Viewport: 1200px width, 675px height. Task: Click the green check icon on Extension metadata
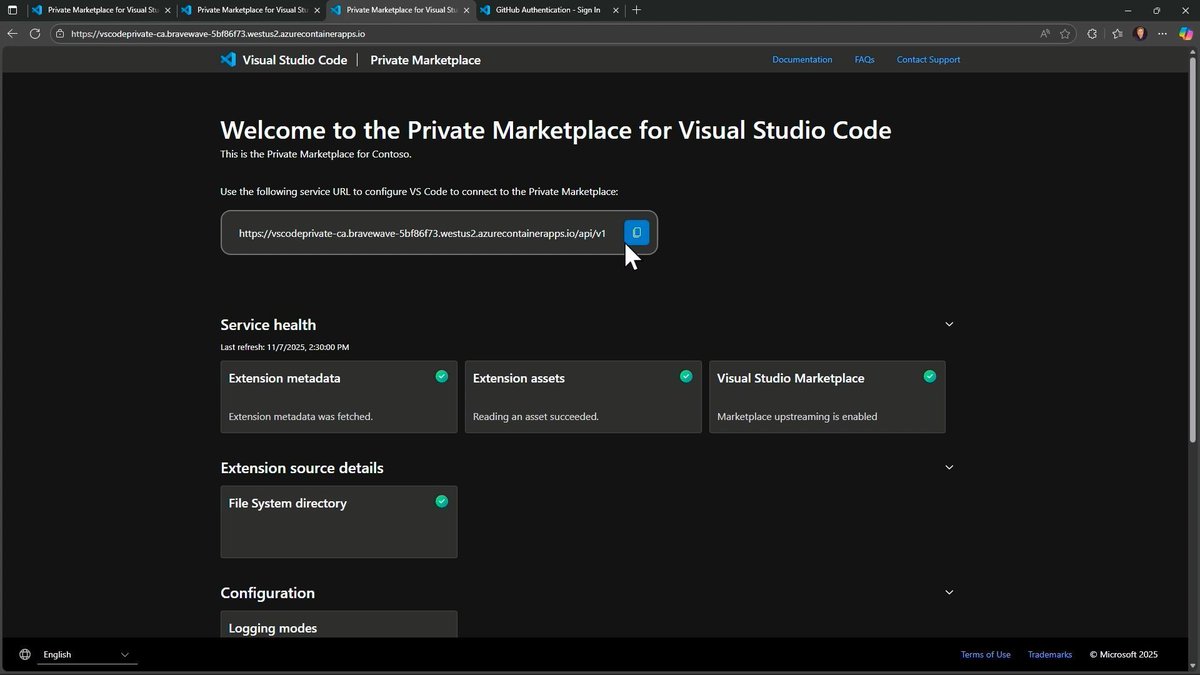click(x=441, y=376)
